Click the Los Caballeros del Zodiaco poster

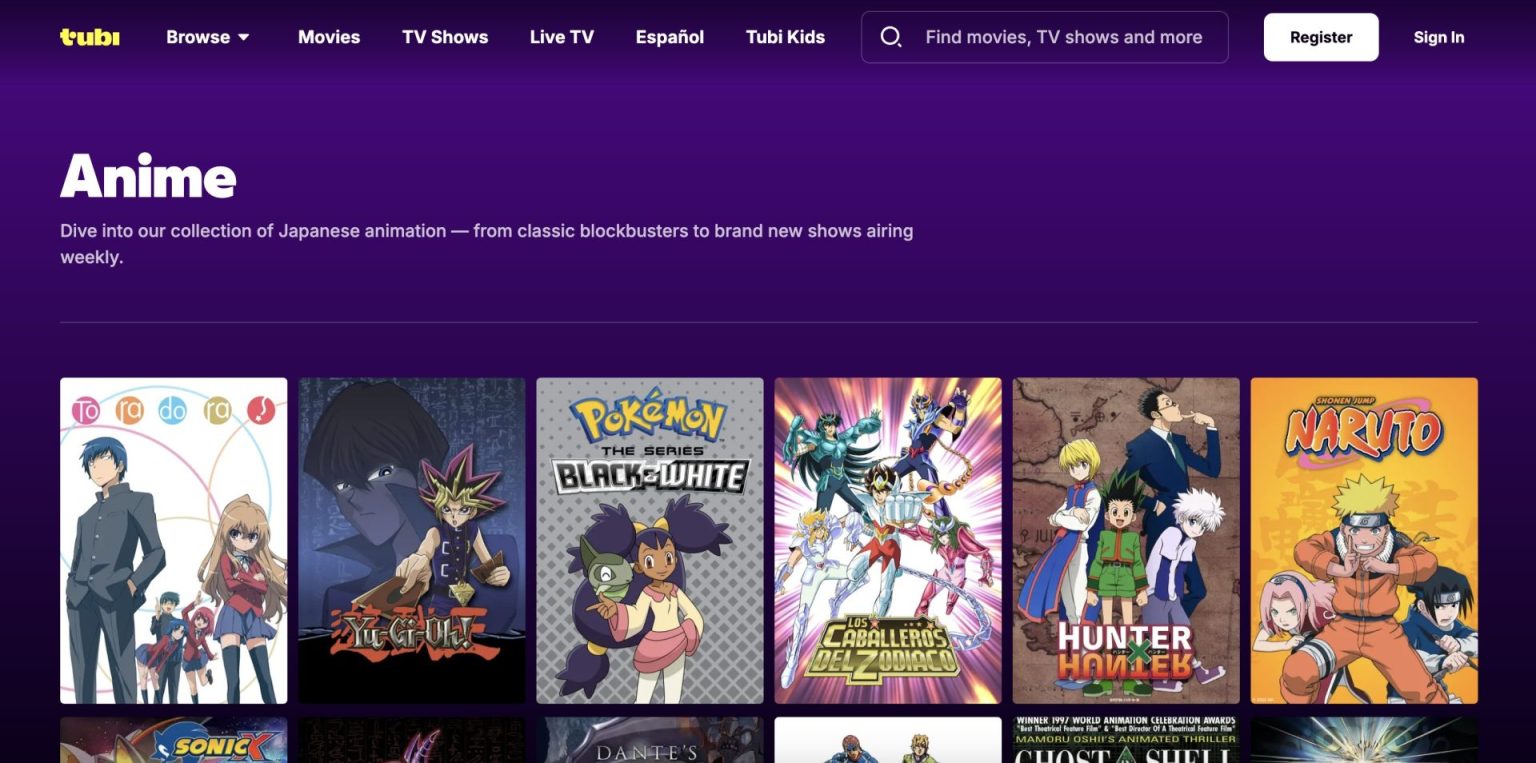click(888, 539)
